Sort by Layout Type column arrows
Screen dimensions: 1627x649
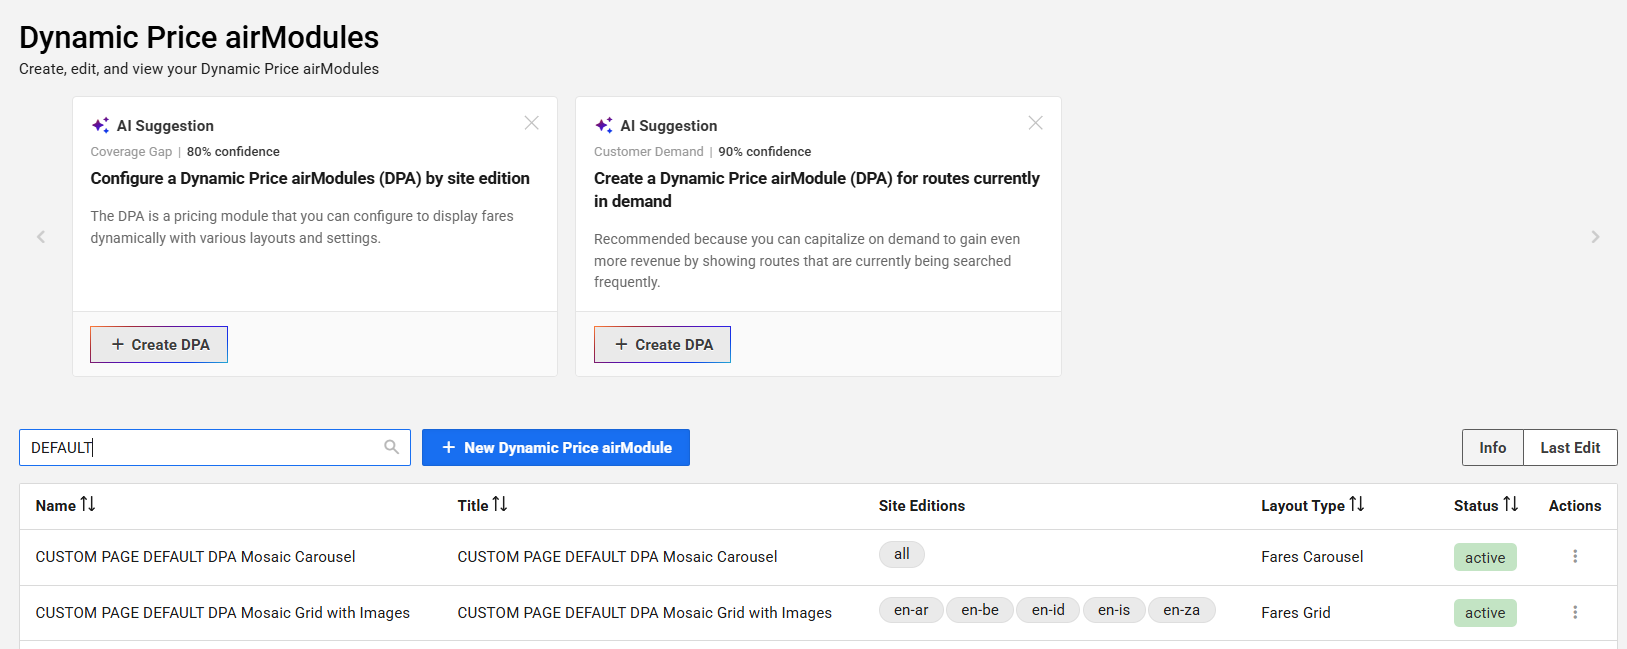point(1357,504)
